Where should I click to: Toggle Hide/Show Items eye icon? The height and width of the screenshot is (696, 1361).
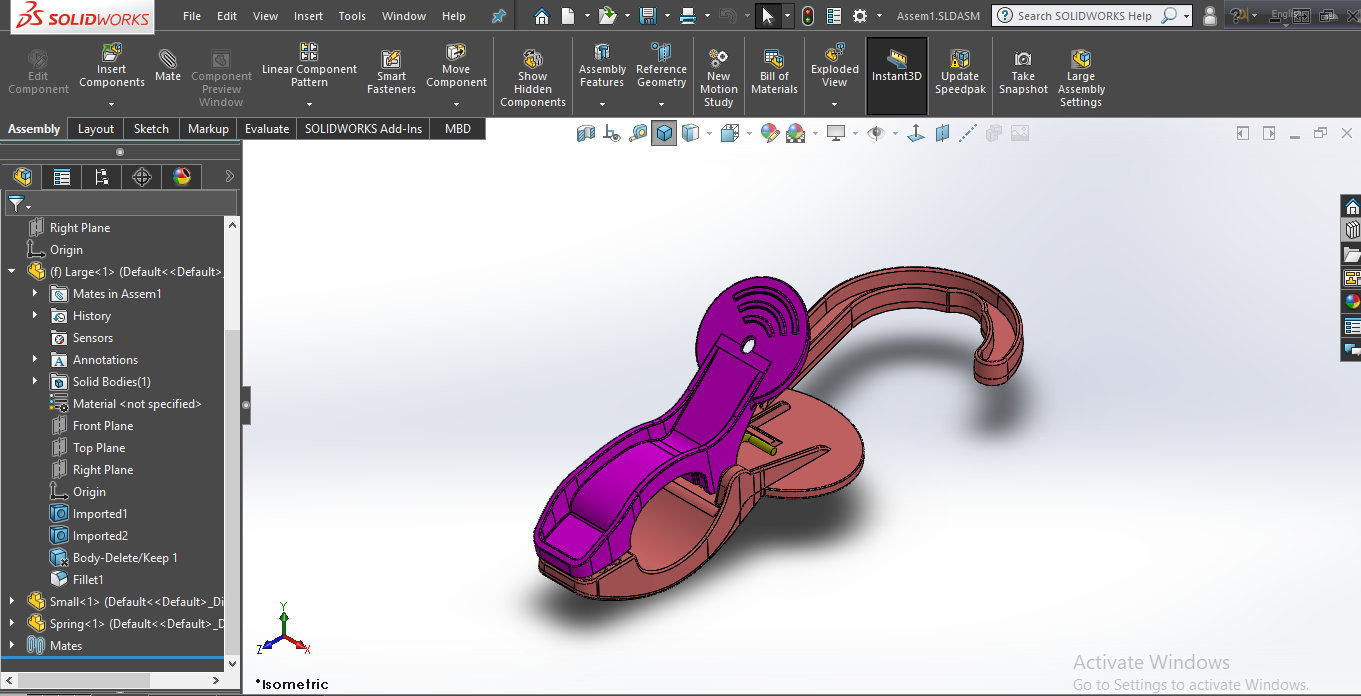tap(876, 133)
